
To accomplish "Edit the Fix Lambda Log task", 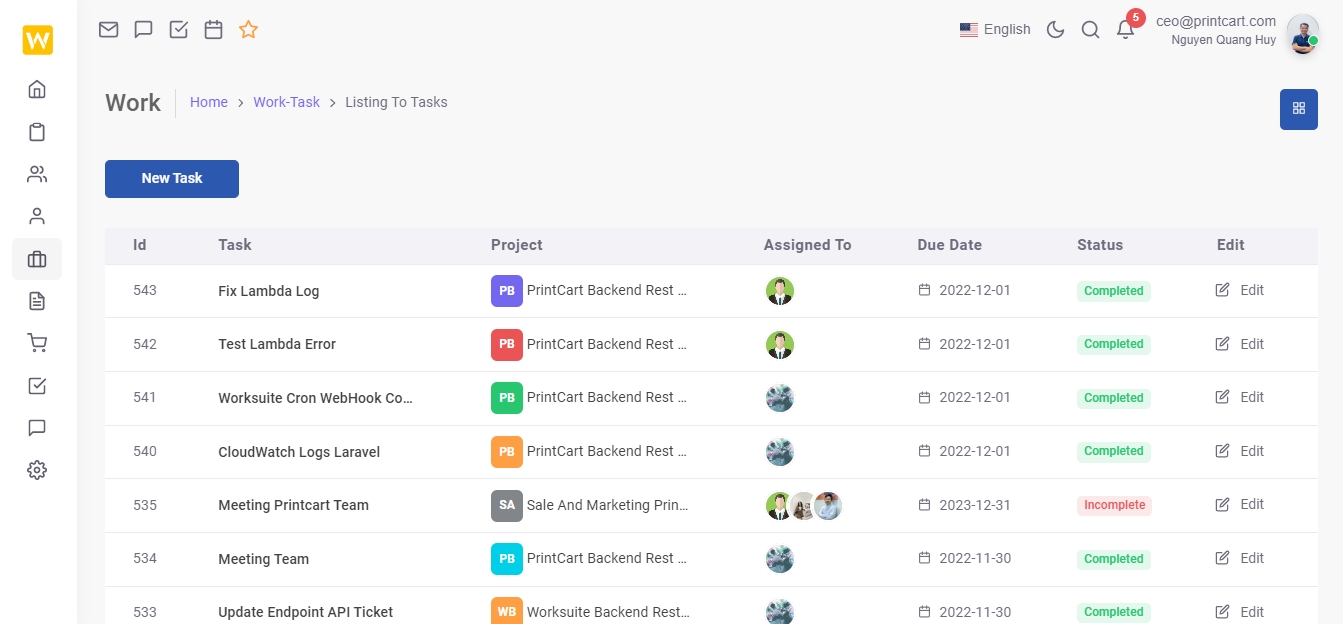I will (1240, 290).
